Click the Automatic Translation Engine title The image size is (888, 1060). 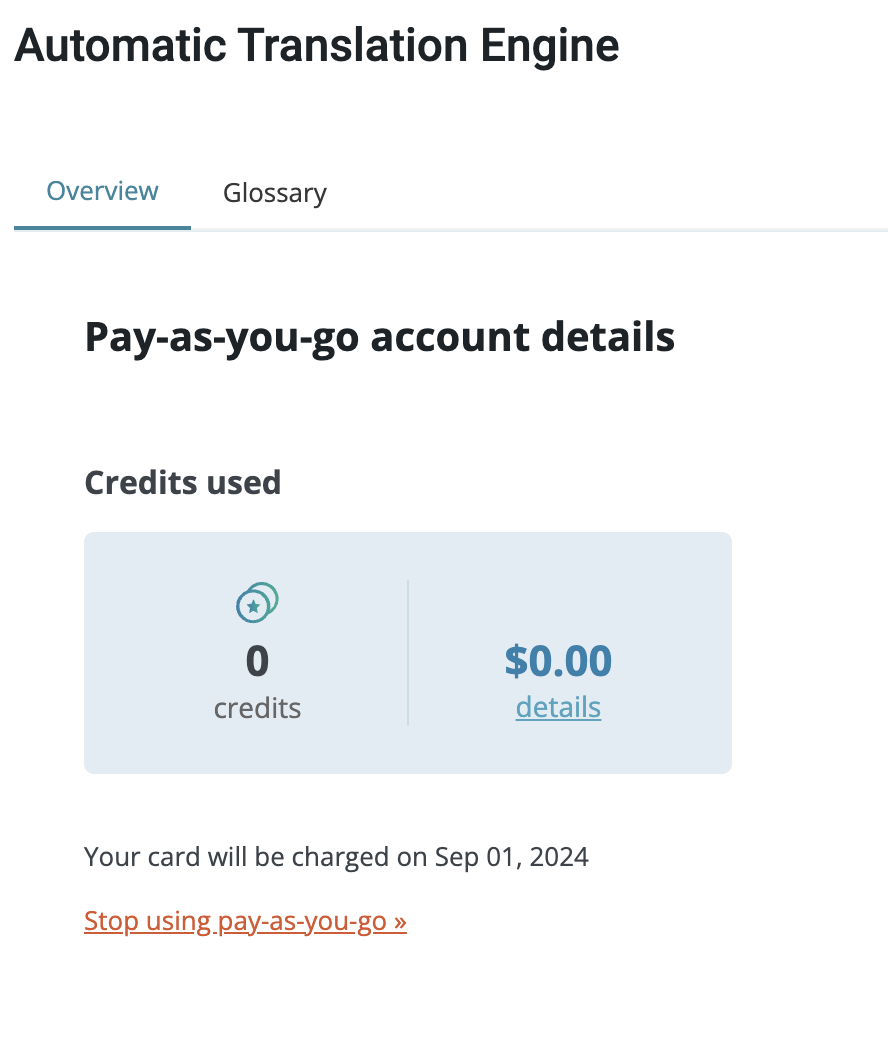tap(316, 46)
